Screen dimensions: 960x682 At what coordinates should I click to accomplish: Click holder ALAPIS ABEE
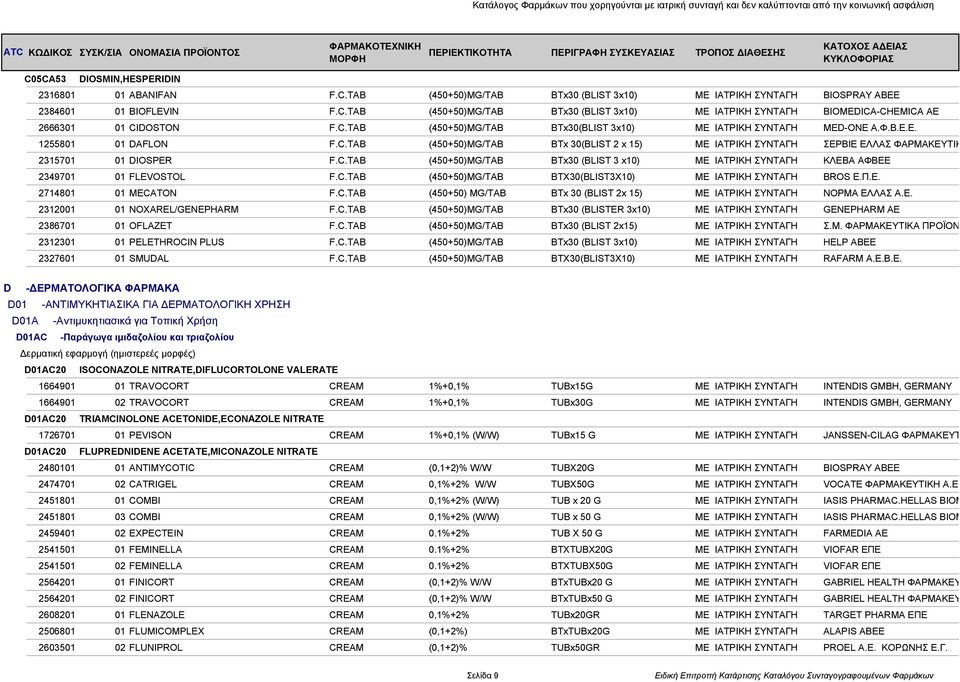[x=853, y=631]
